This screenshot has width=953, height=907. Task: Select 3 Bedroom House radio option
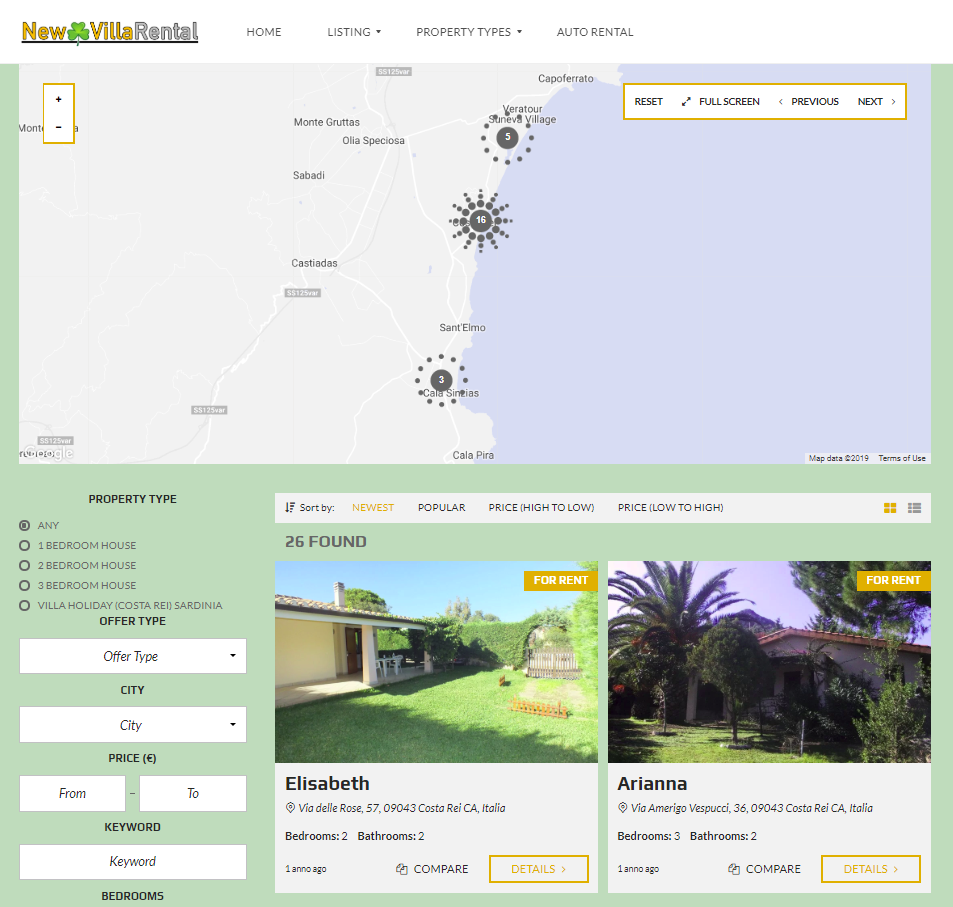[24, 585]
